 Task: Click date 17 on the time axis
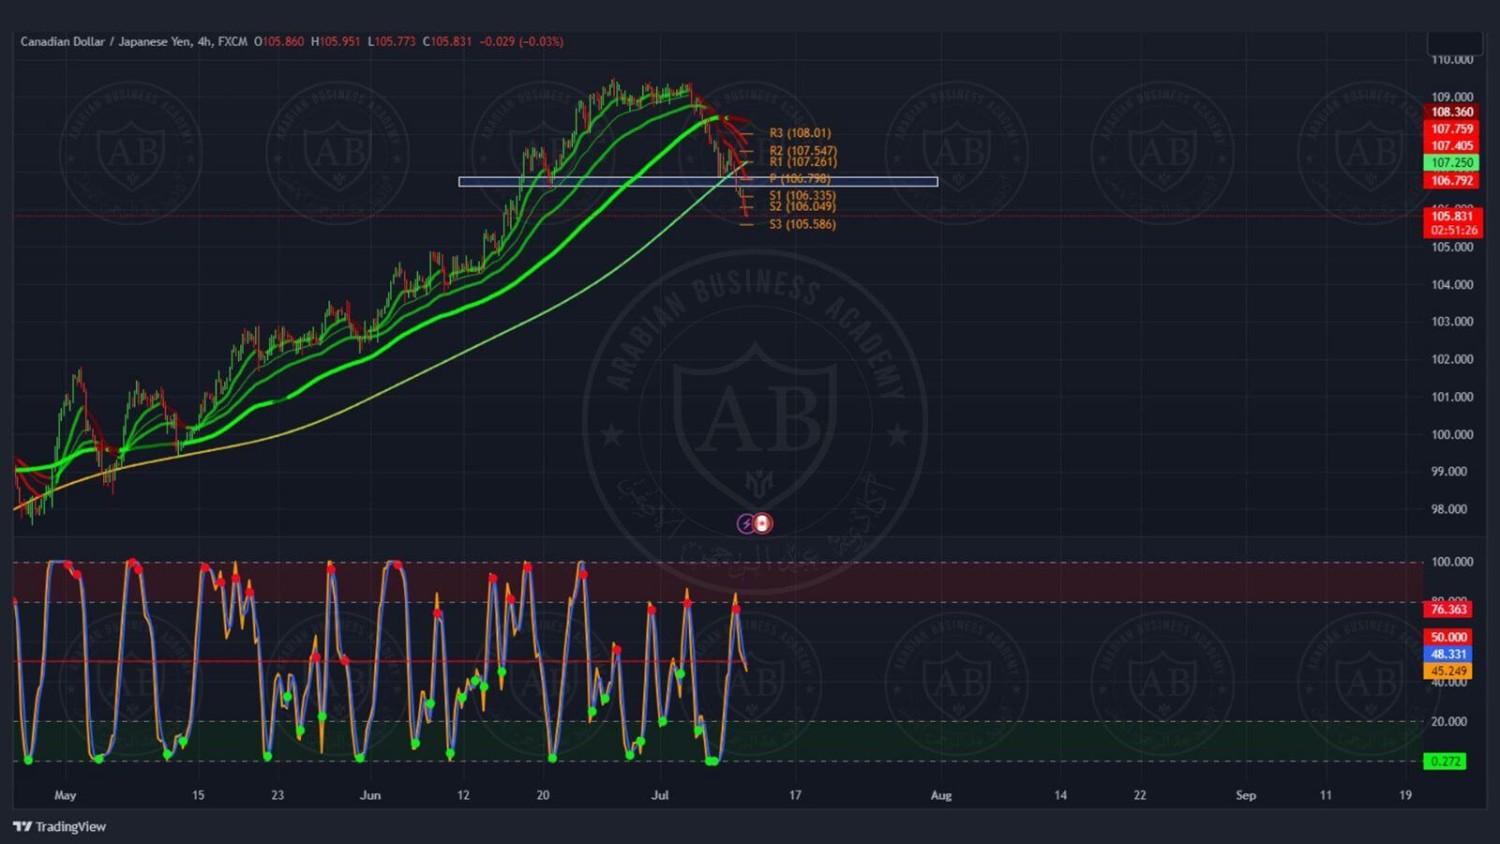pyautogui.click(x=795, y=796)
